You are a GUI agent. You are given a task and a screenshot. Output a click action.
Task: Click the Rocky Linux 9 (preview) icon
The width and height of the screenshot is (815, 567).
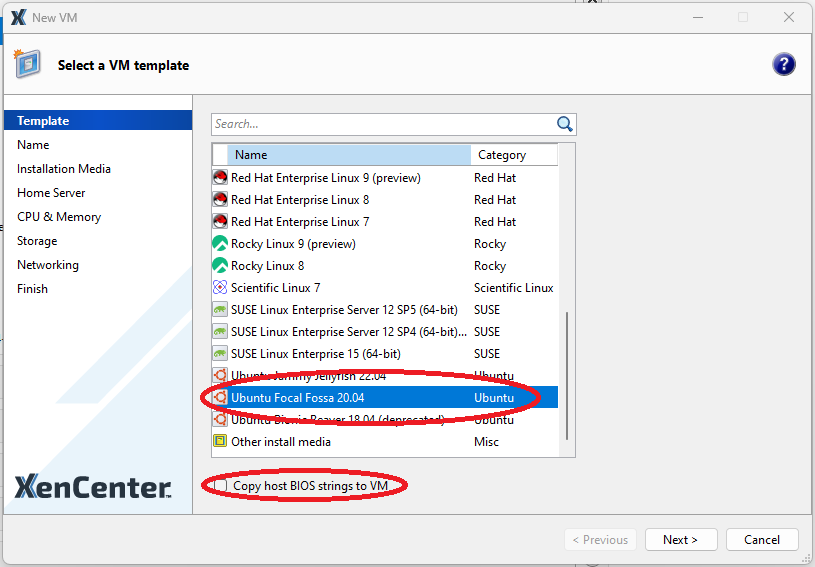(x=220, y=243)
